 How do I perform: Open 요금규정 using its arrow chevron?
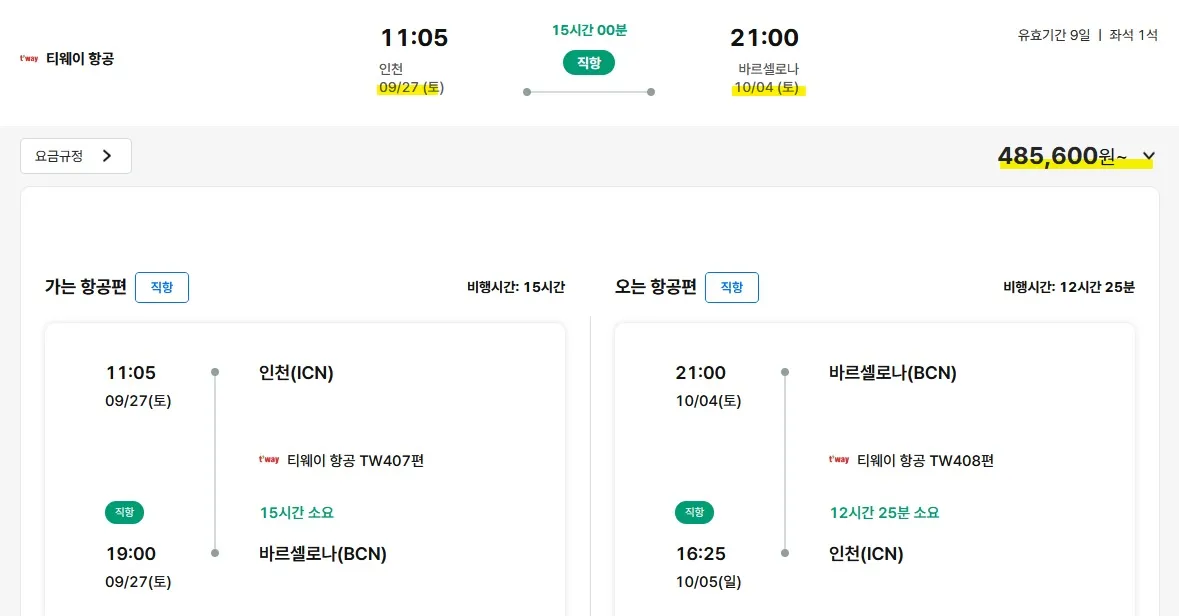click(107, 156)
